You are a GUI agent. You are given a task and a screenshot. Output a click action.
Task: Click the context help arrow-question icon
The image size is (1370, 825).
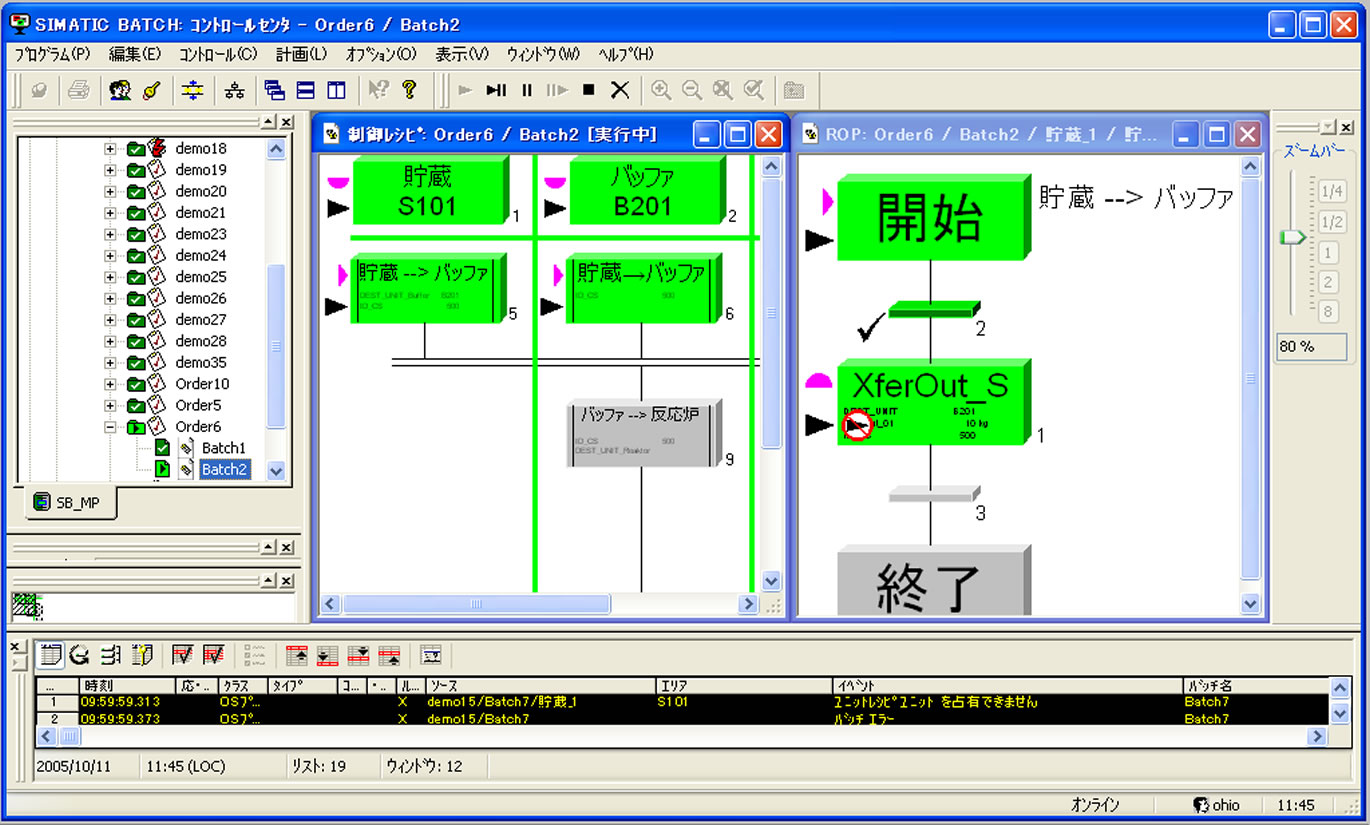[377, 90]
